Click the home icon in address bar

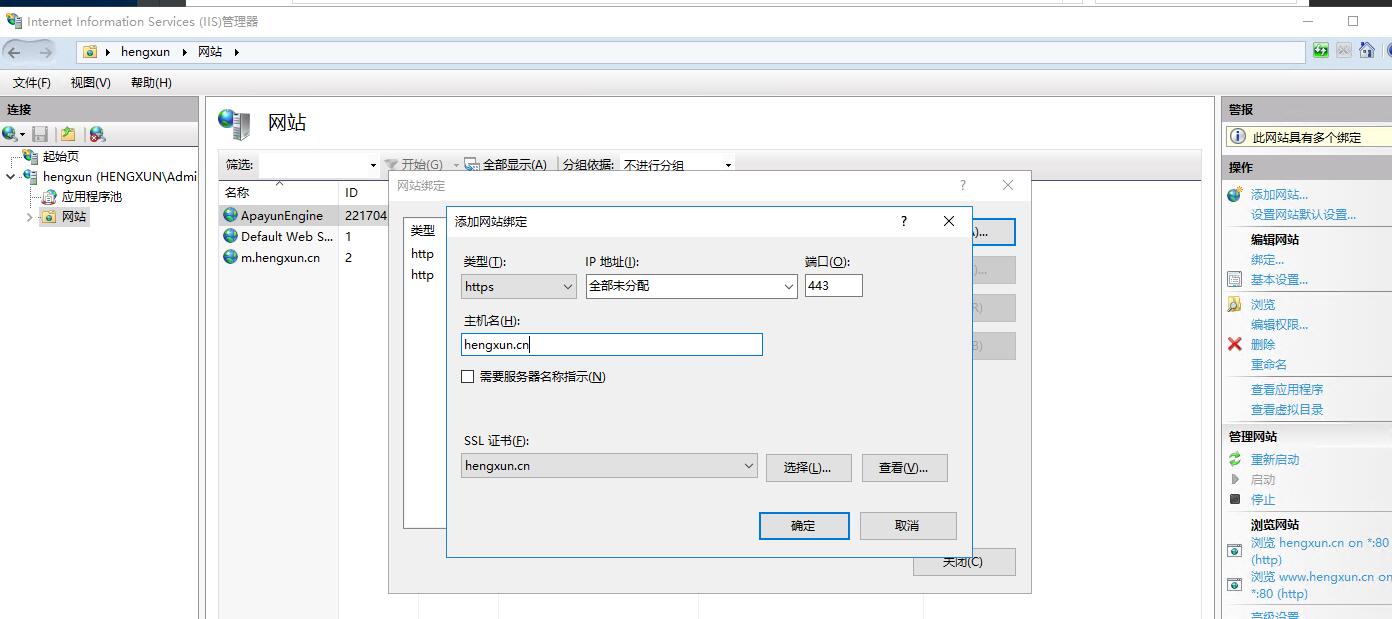click(1366, 51)
